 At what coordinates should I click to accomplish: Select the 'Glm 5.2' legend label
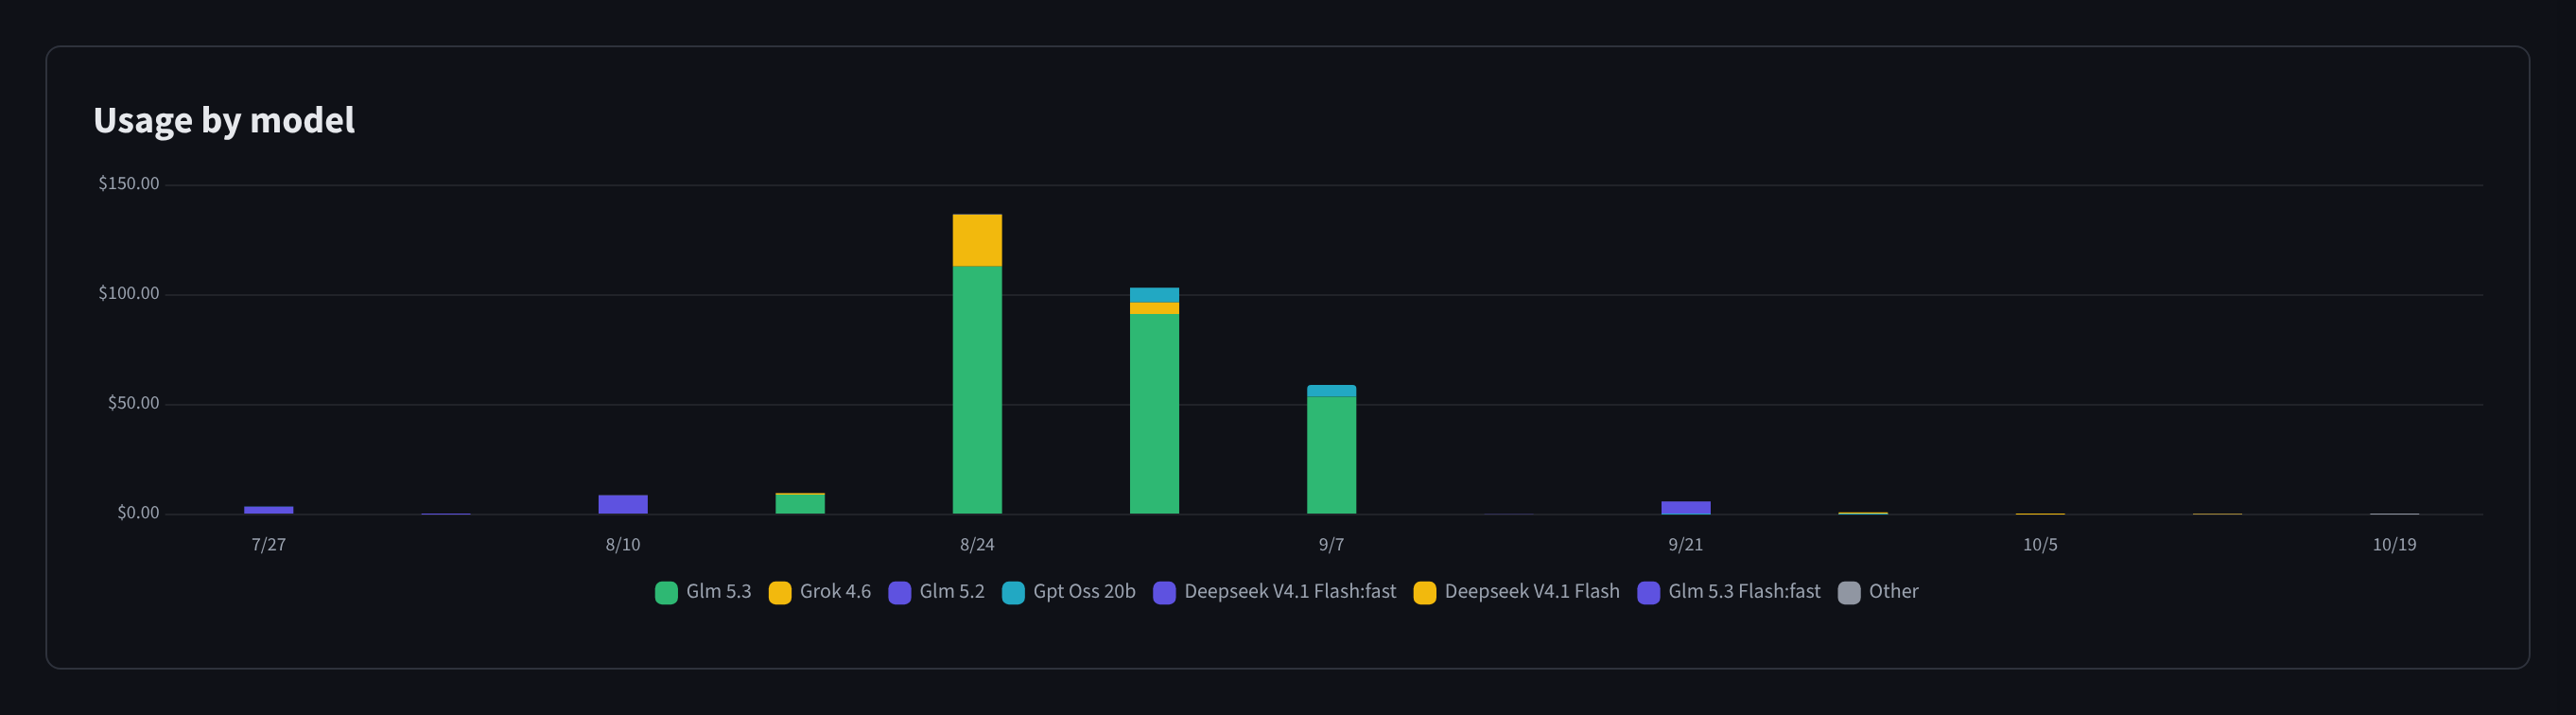point(952,591)
